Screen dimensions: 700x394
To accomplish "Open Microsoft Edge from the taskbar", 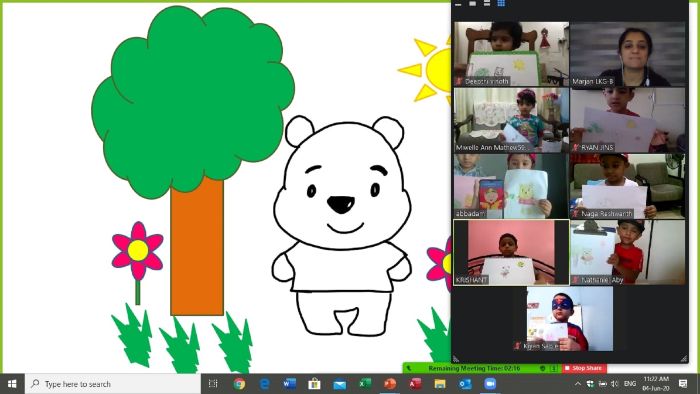I will (264, 384).
